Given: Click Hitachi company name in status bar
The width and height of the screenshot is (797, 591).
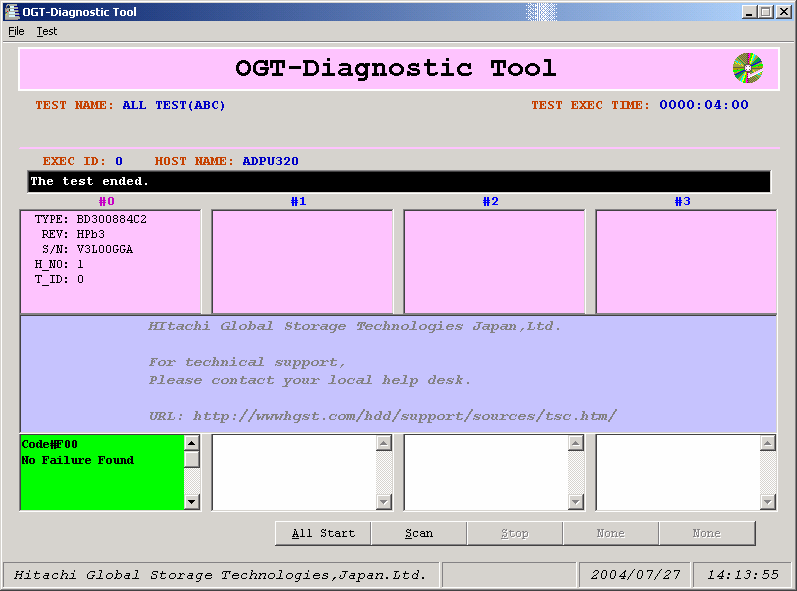Looking at the screenshot, I should pos(220,575).
